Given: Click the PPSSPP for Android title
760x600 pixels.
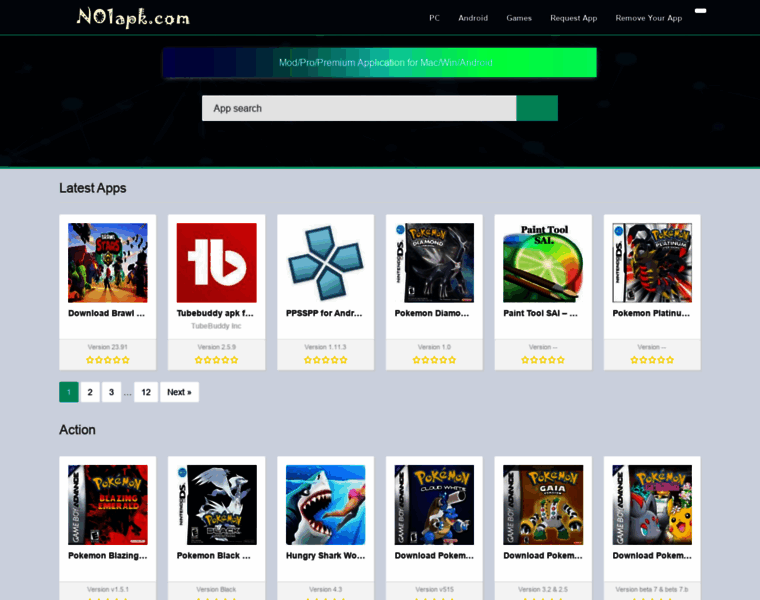Looking at the screenshot, I should [324, 313].
